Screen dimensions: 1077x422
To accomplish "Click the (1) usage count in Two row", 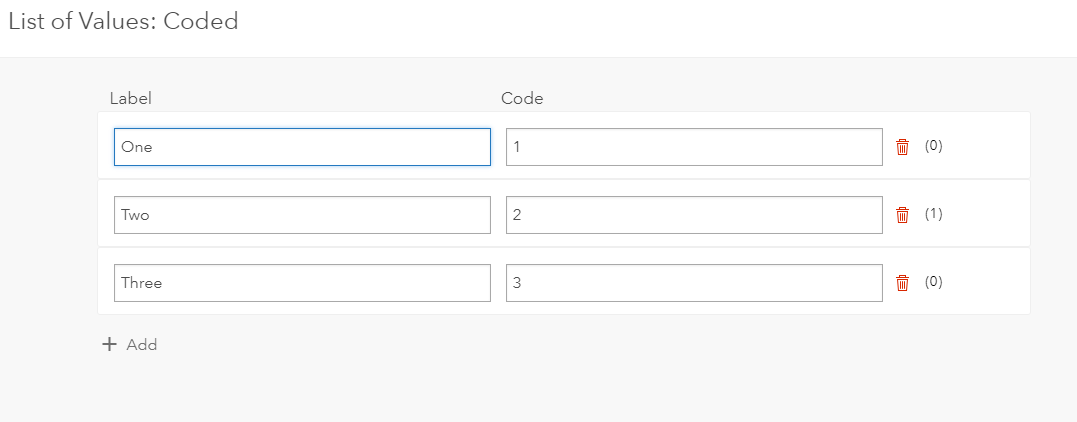I will click(x=933, y=214).
